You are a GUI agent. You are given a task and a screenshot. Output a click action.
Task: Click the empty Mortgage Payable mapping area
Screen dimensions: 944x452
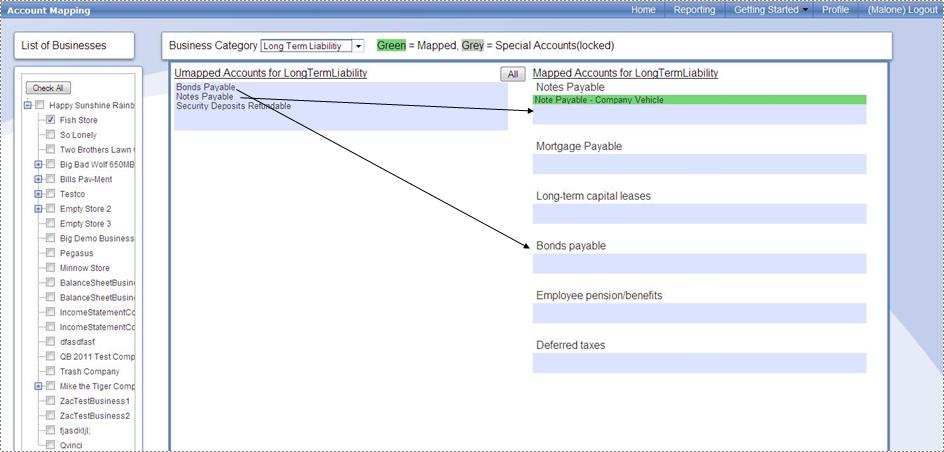(x=700, y=164)
